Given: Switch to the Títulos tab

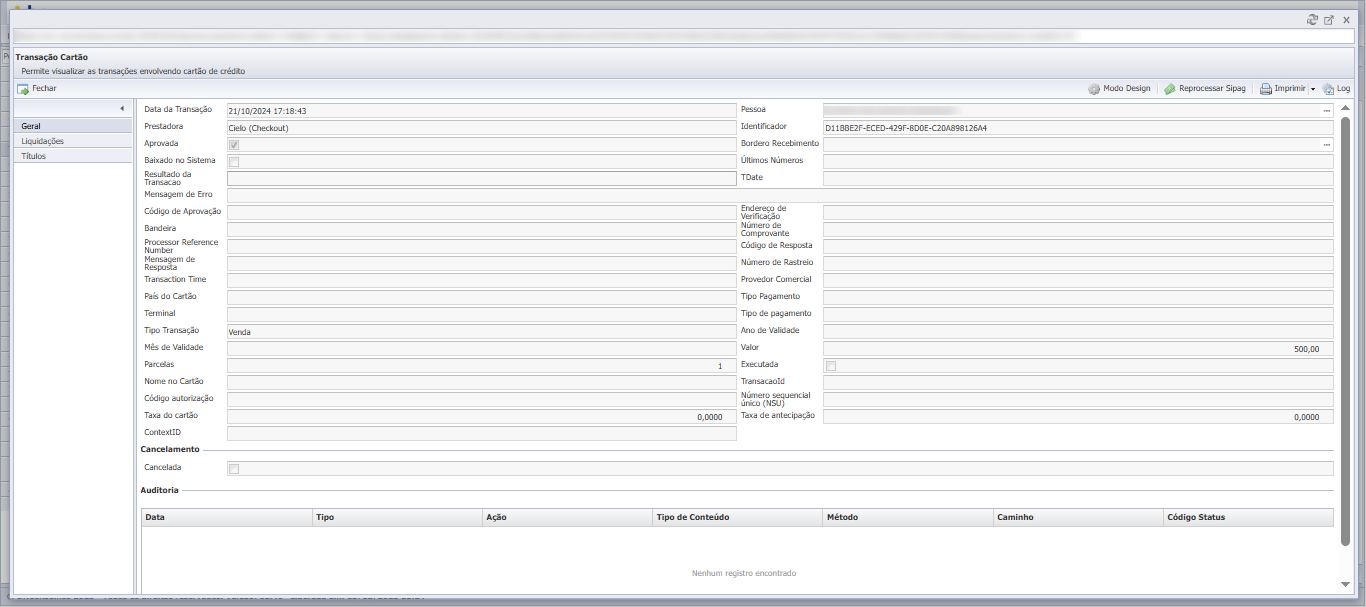Looking at the screenshot, I should click(73, 156).
